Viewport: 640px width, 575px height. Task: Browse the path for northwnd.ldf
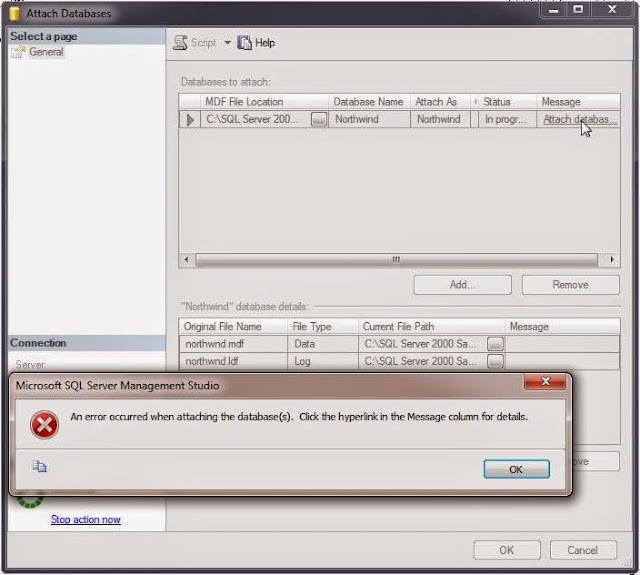[495, 361]
